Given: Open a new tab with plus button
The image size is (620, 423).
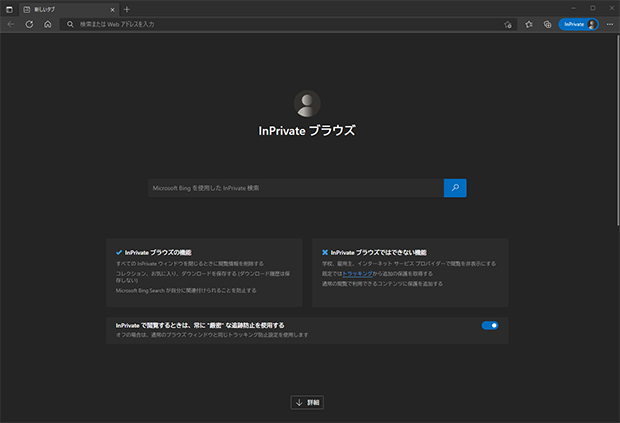Looking at the screenshot, I should point(127,9).
